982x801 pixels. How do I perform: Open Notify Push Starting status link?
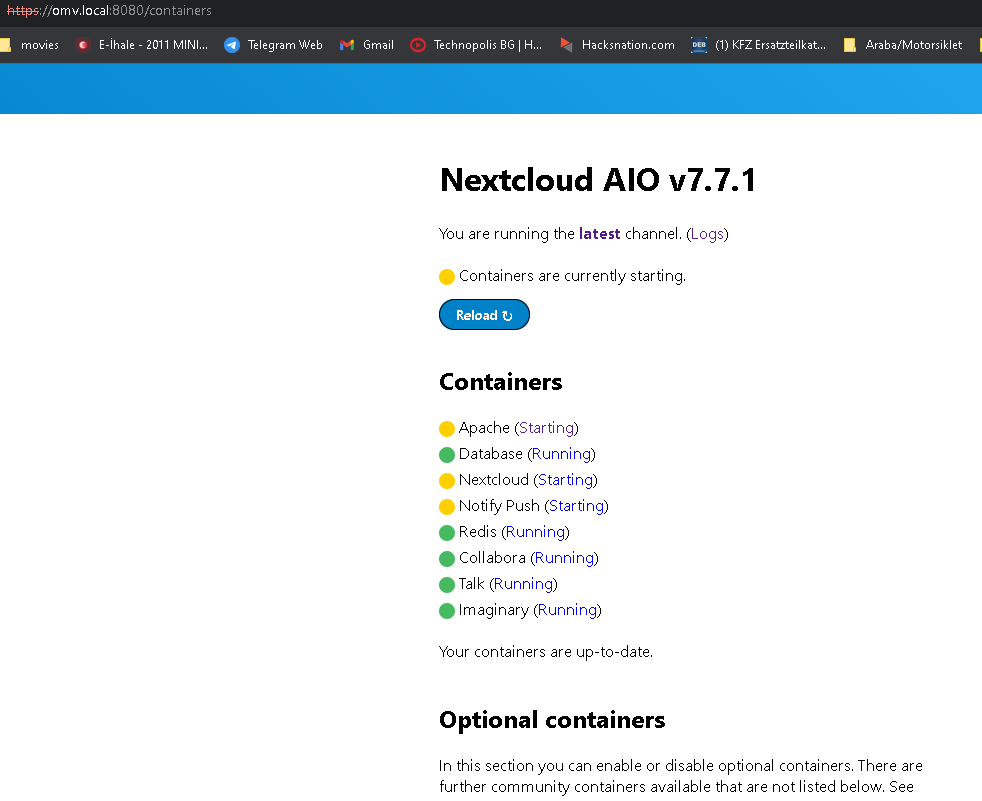click(576, 506)
